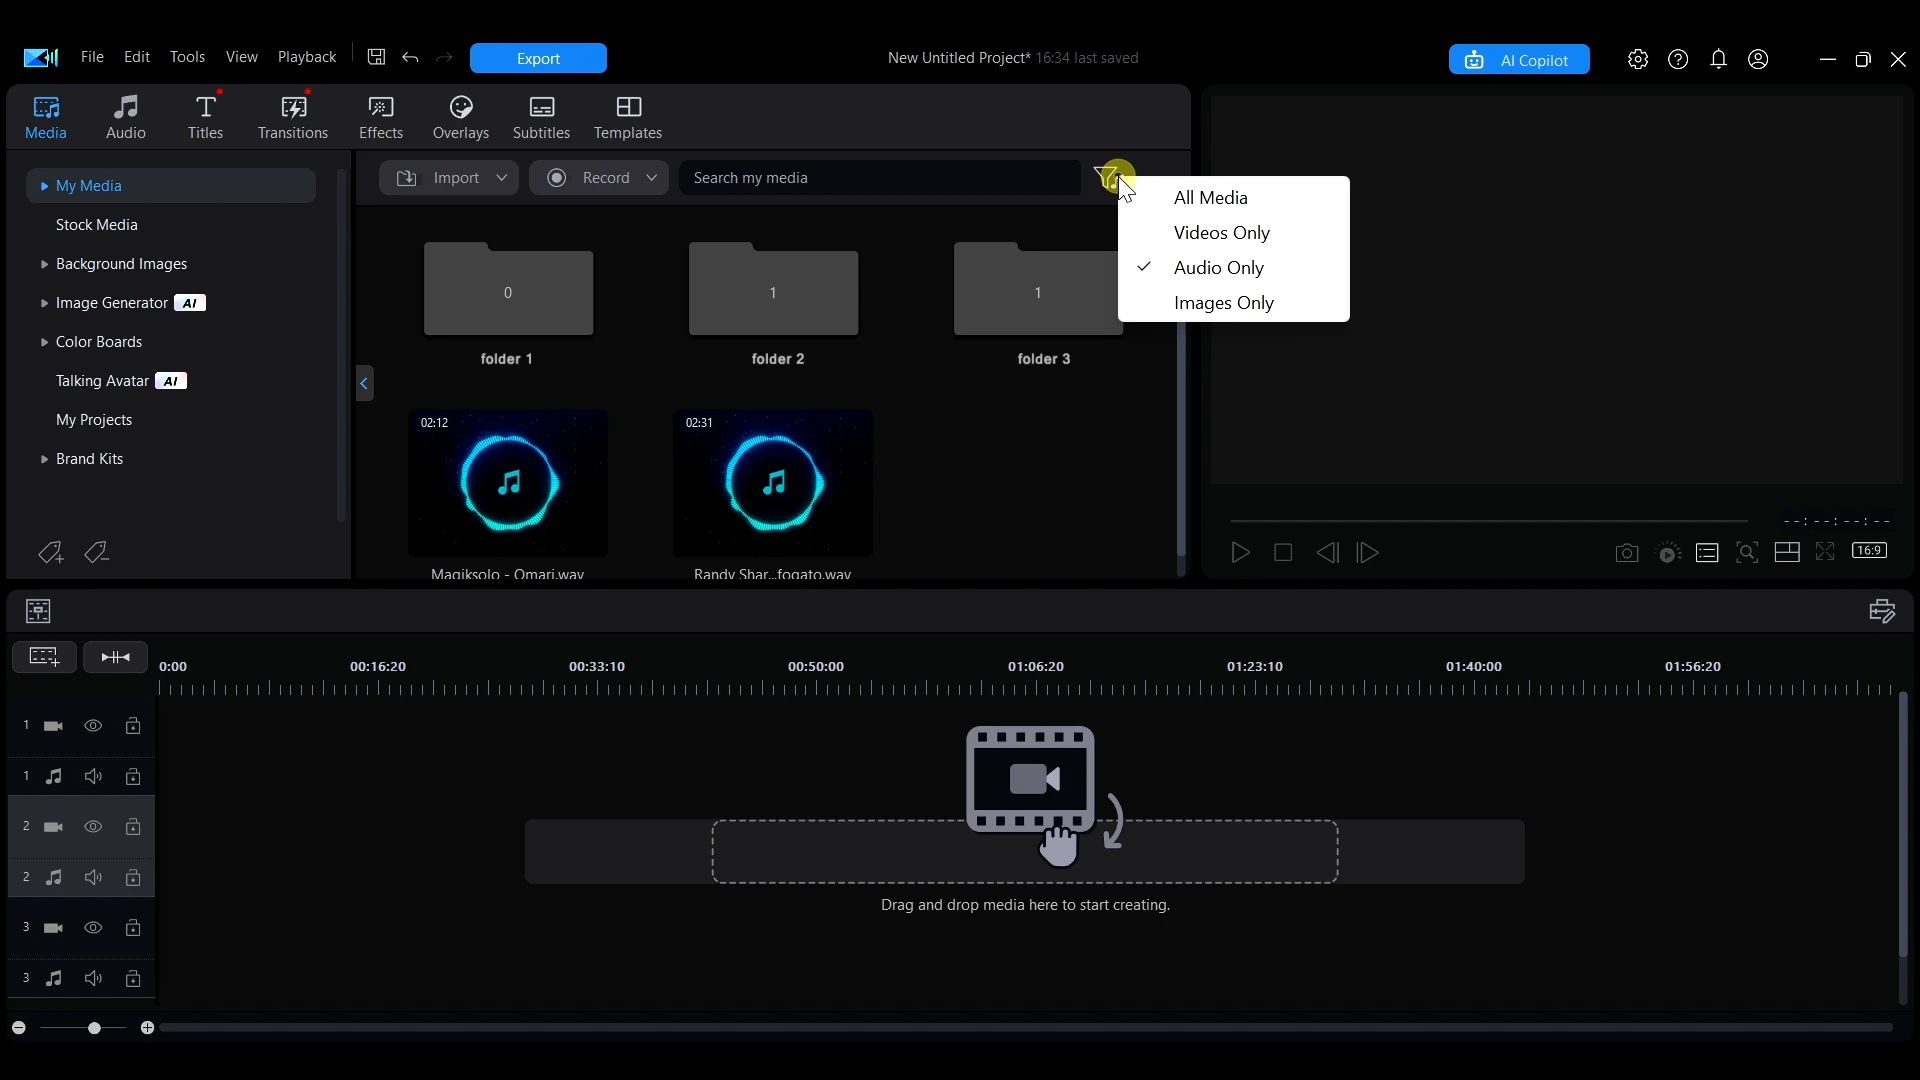Open the Import dropdown
The image size is (1920, 1080).
[x=449, y=178]
